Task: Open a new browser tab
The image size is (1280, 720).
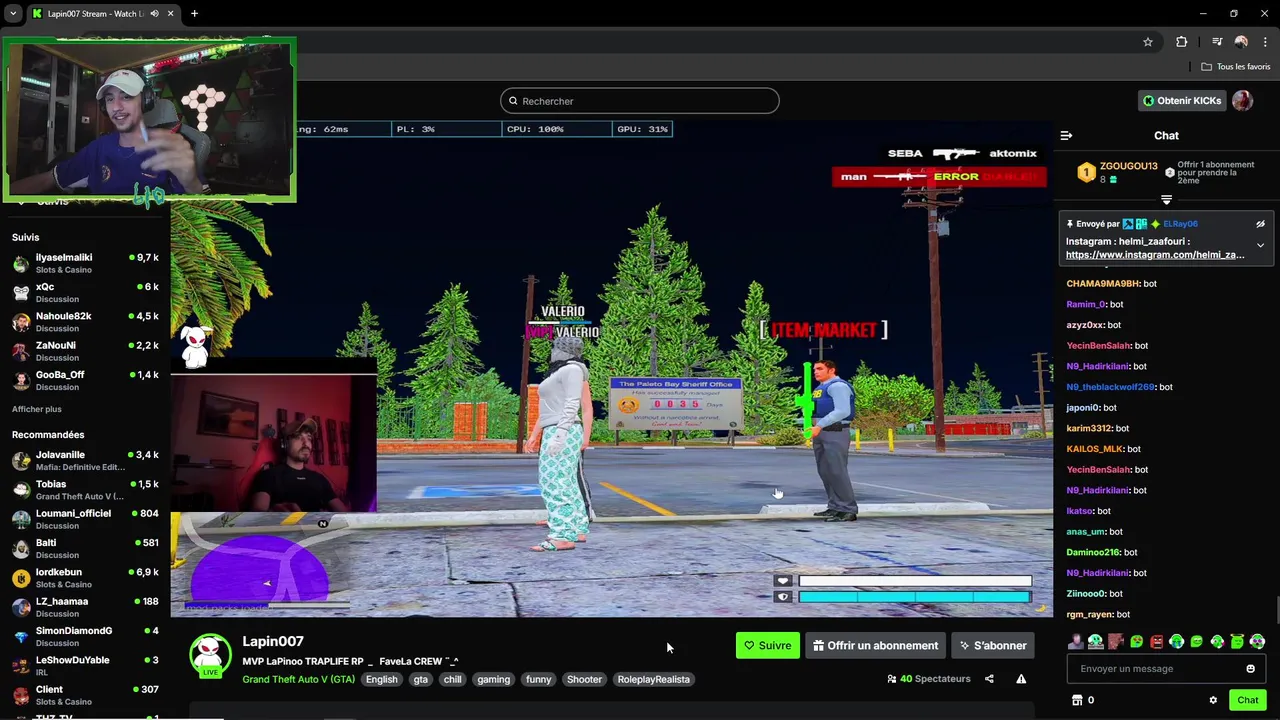Action: coord(194,14)
